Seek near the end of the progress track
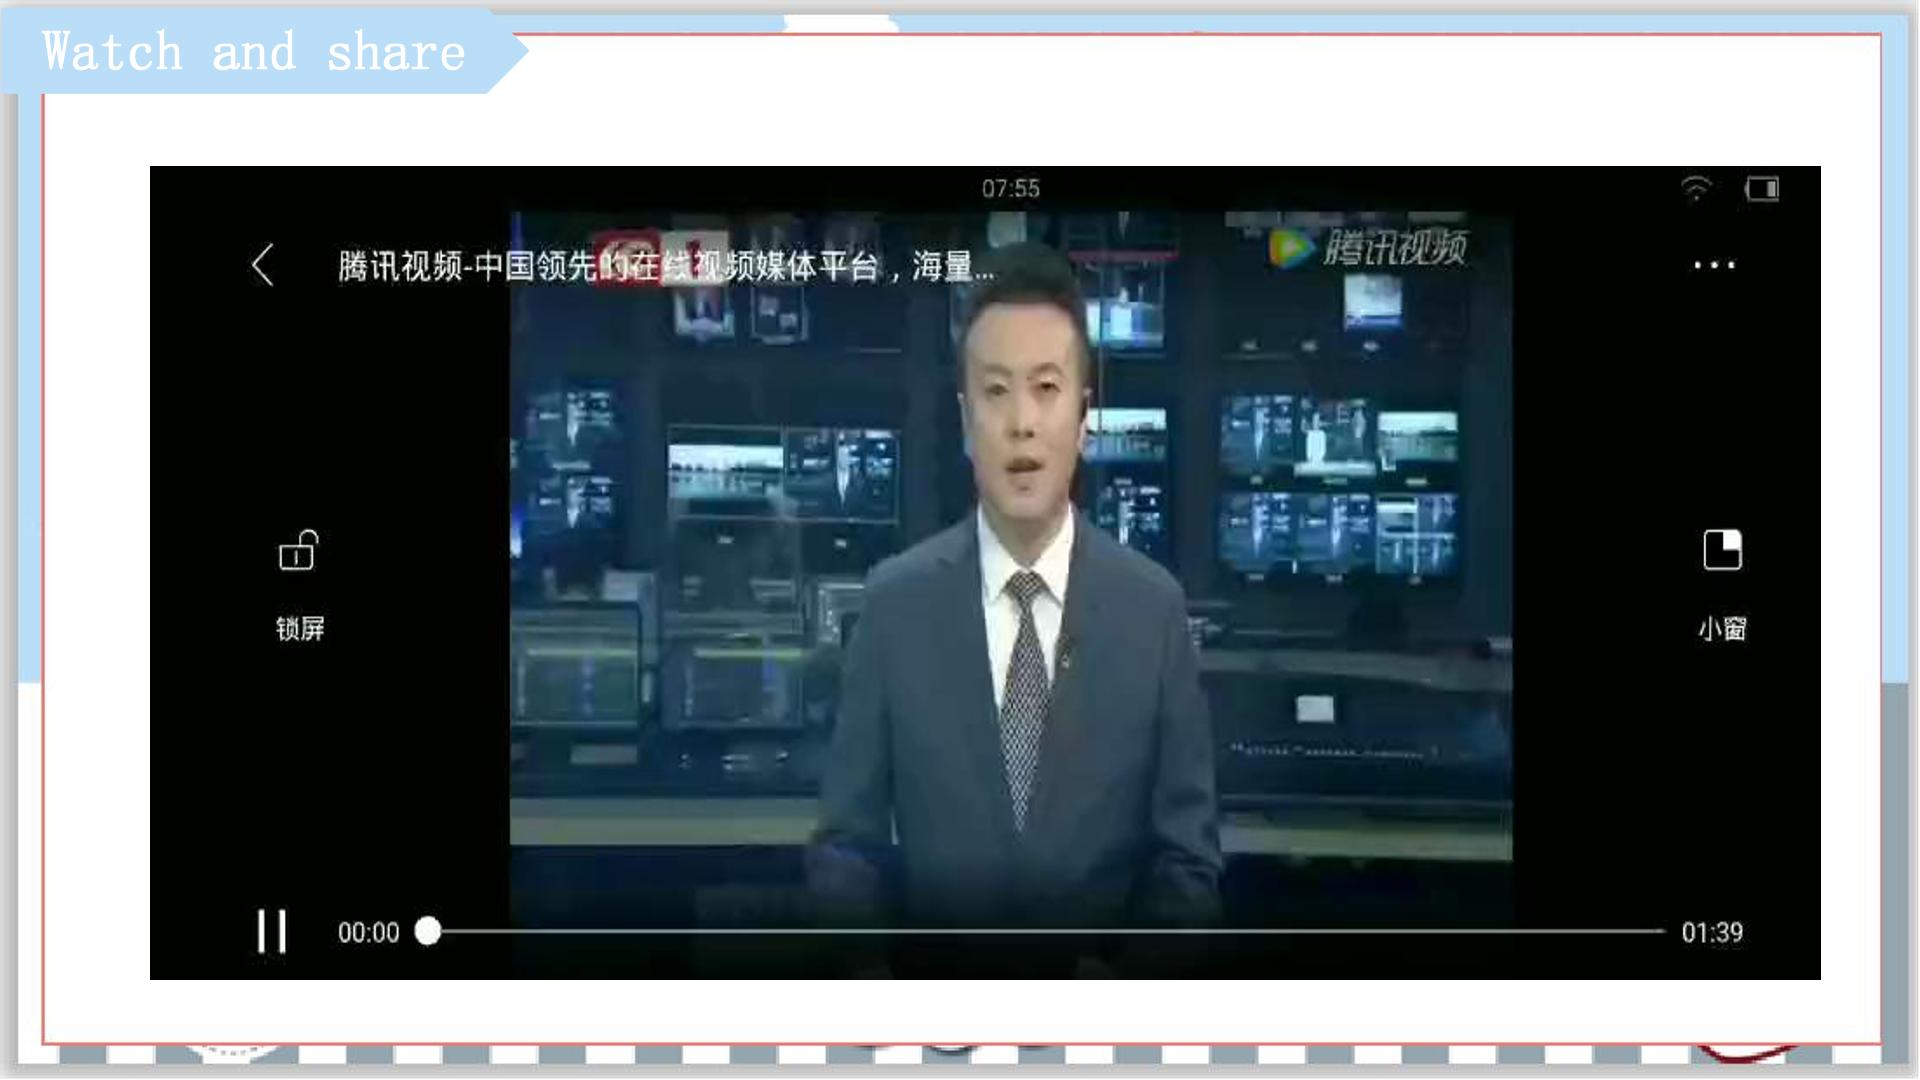This screenshot has height=1080, width=1920. pyautogui.click(x=1640, y=931)
